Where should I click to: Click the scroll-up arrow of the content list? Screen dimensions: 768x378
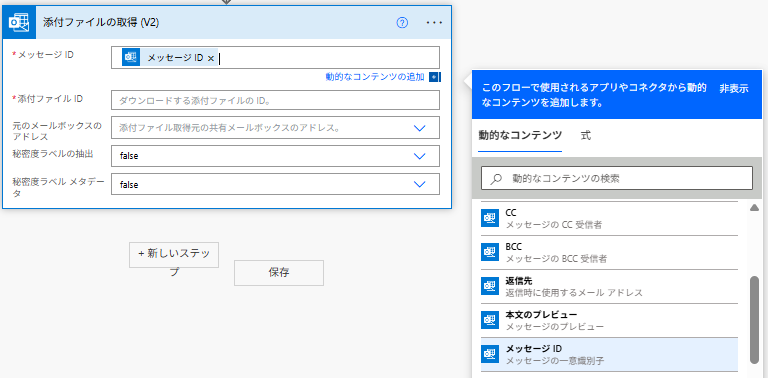(x=754, y=208)
